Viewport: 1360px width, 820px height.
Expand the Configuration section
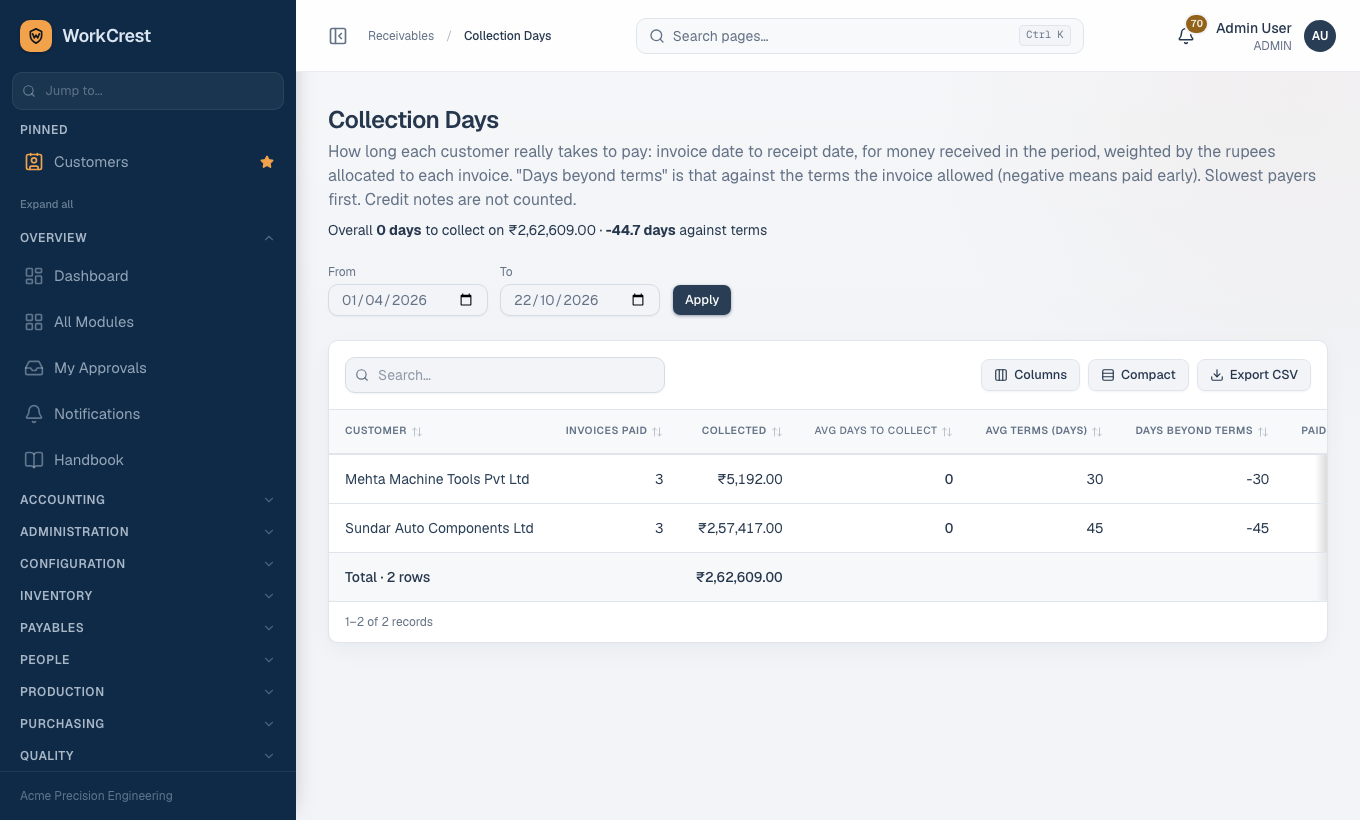pyautogui.click(x=148, y=564)
